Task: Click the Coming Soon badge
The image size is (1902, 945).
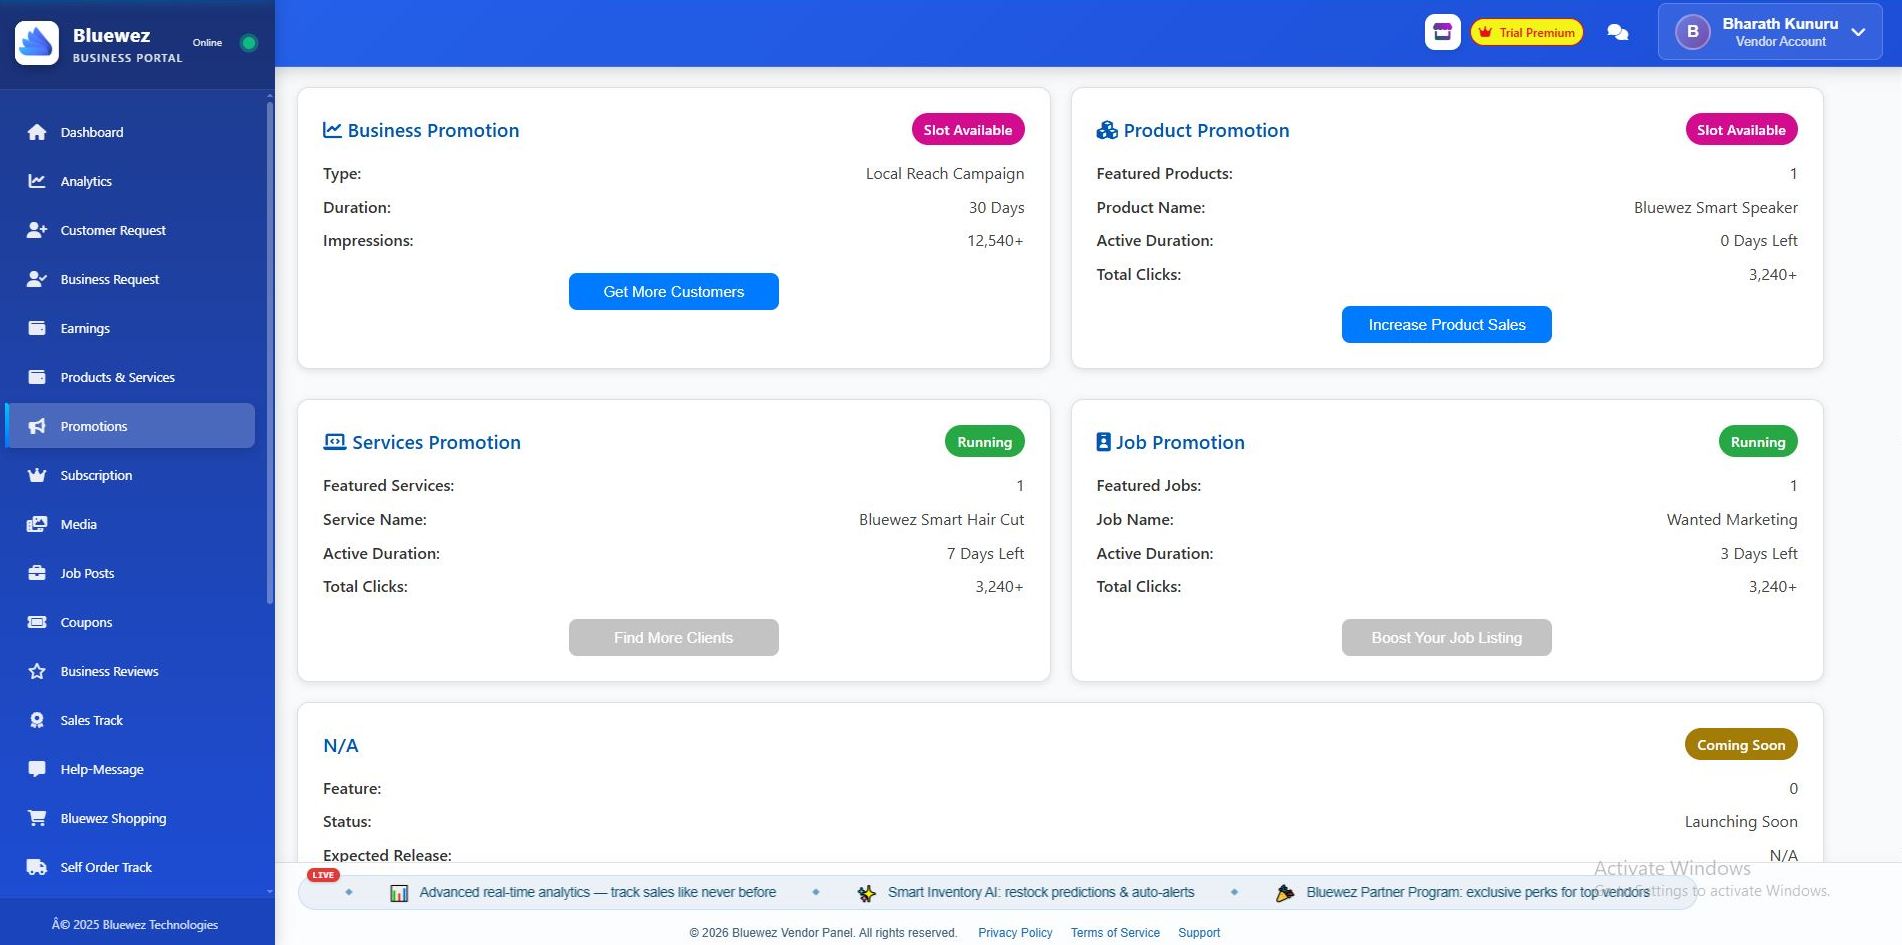Action: 1741,745
